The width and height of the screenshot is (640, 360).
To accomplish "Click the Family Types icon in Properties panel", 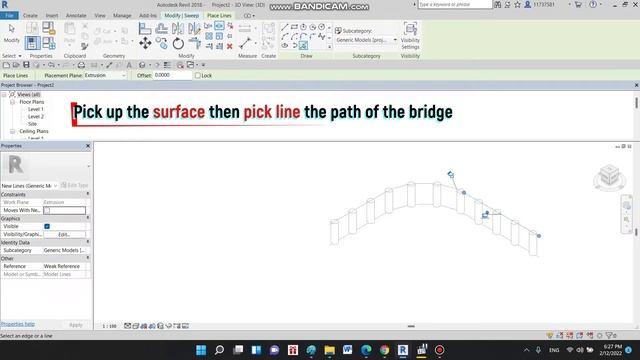I will click(x=49, y=43).
